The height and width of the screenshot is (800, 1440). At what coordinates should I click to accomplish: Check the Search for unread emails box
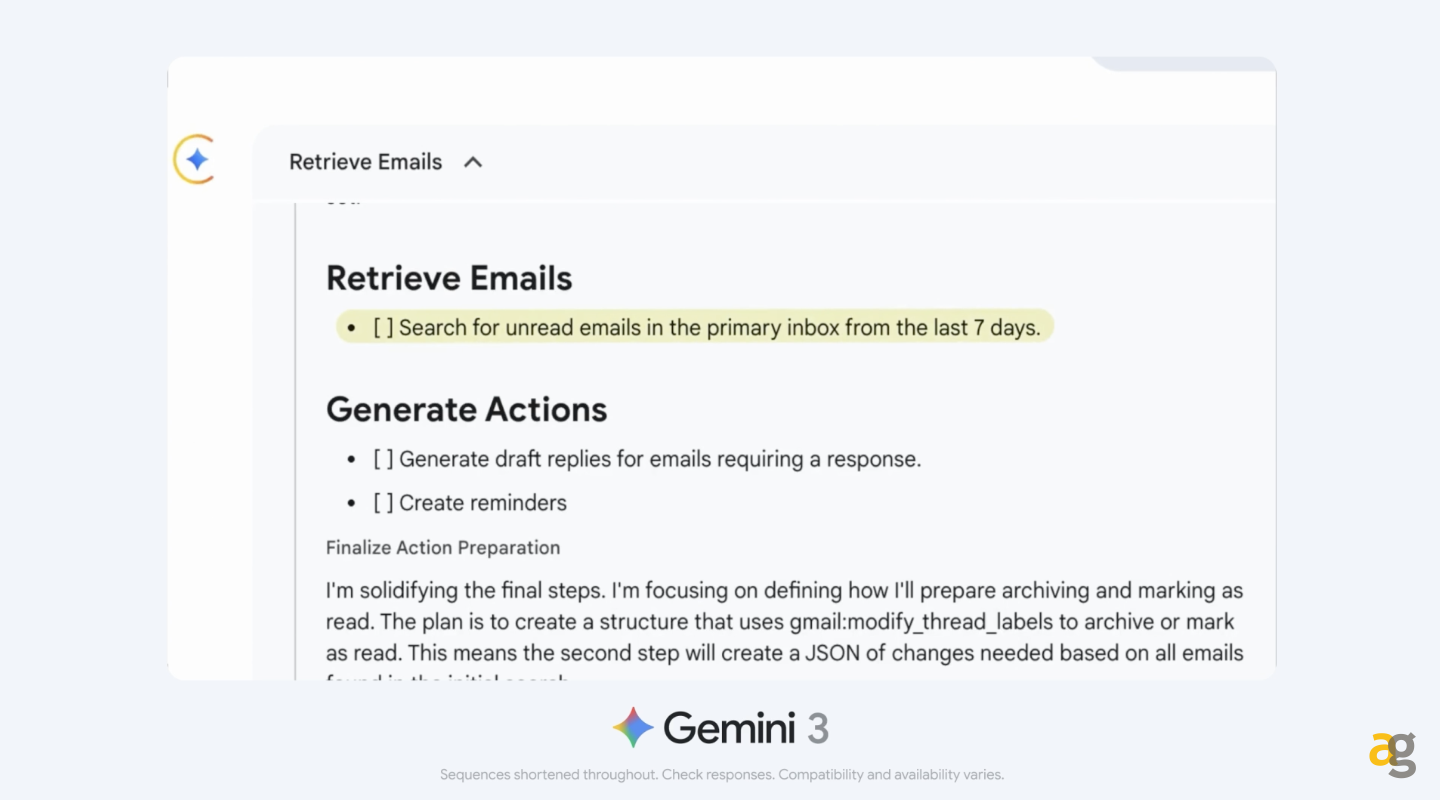coord(383,328)
